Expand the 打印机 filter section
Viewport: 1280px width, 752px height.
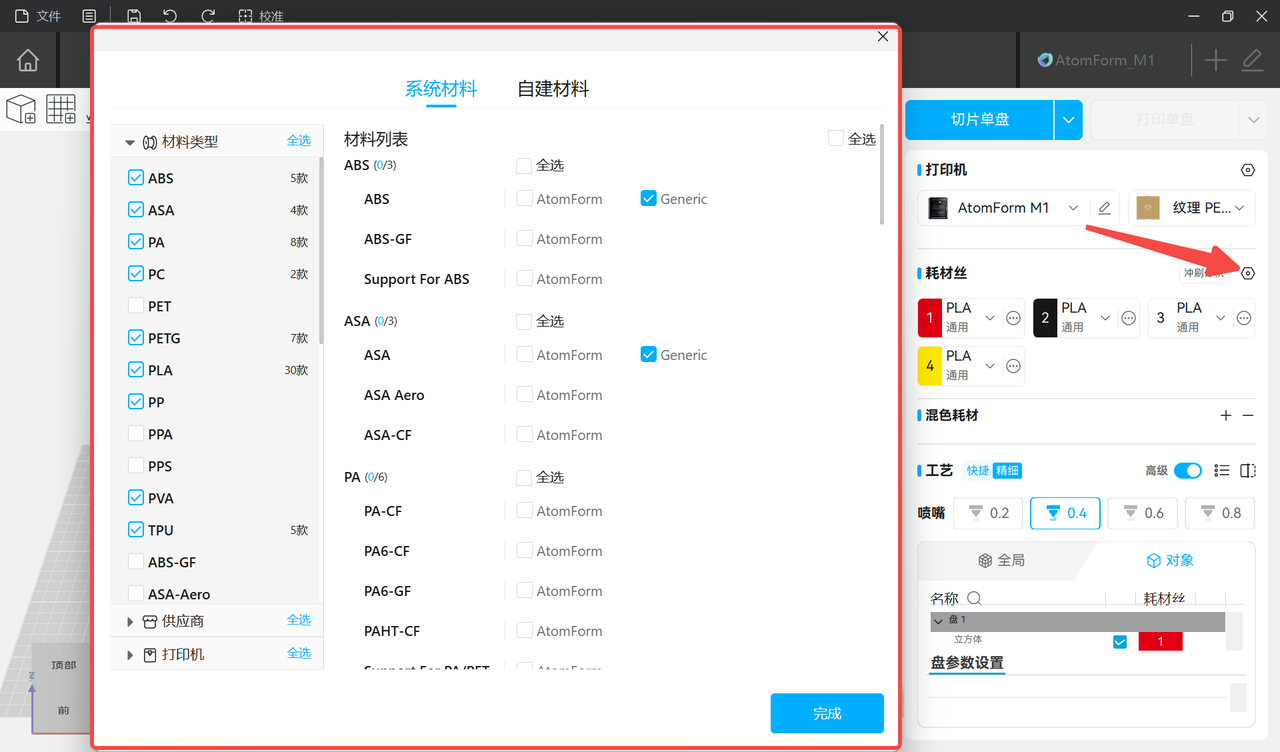coord(130,654)
